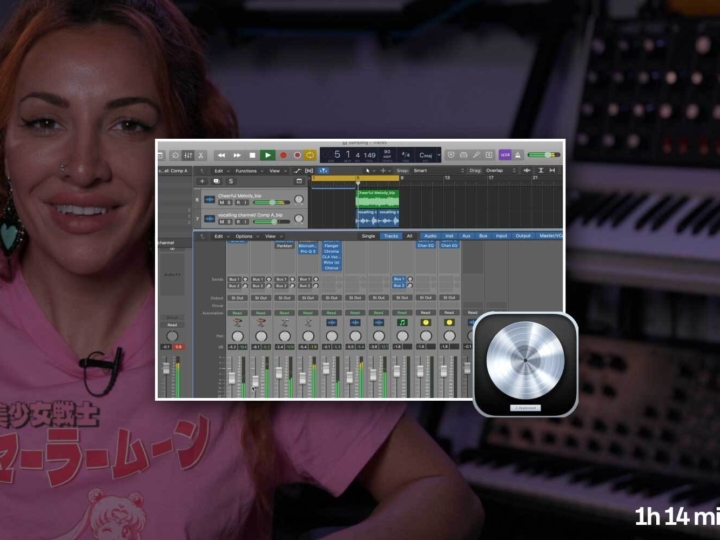Mute the vocalling channel Comp A track
Viewport: 720px width, 540px height.
coord(222,222)
